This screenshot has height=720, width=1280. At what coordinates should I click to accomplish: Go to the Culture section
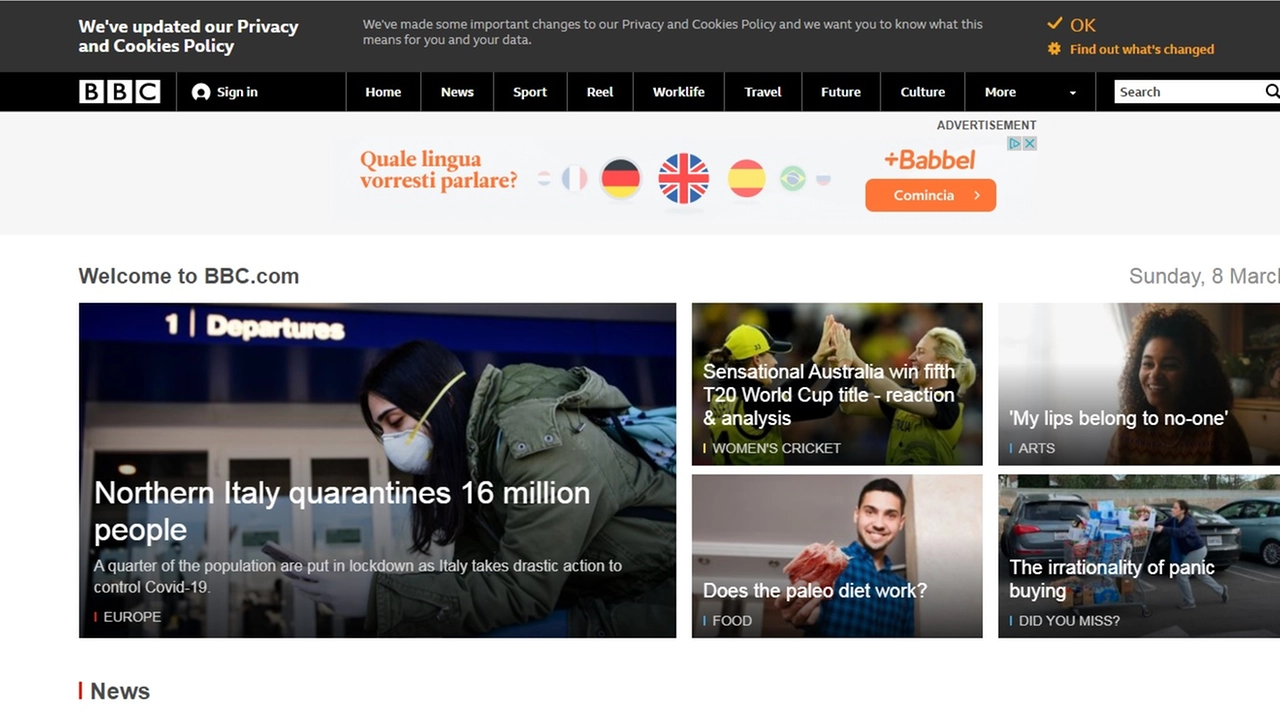[x=923, y=92]
